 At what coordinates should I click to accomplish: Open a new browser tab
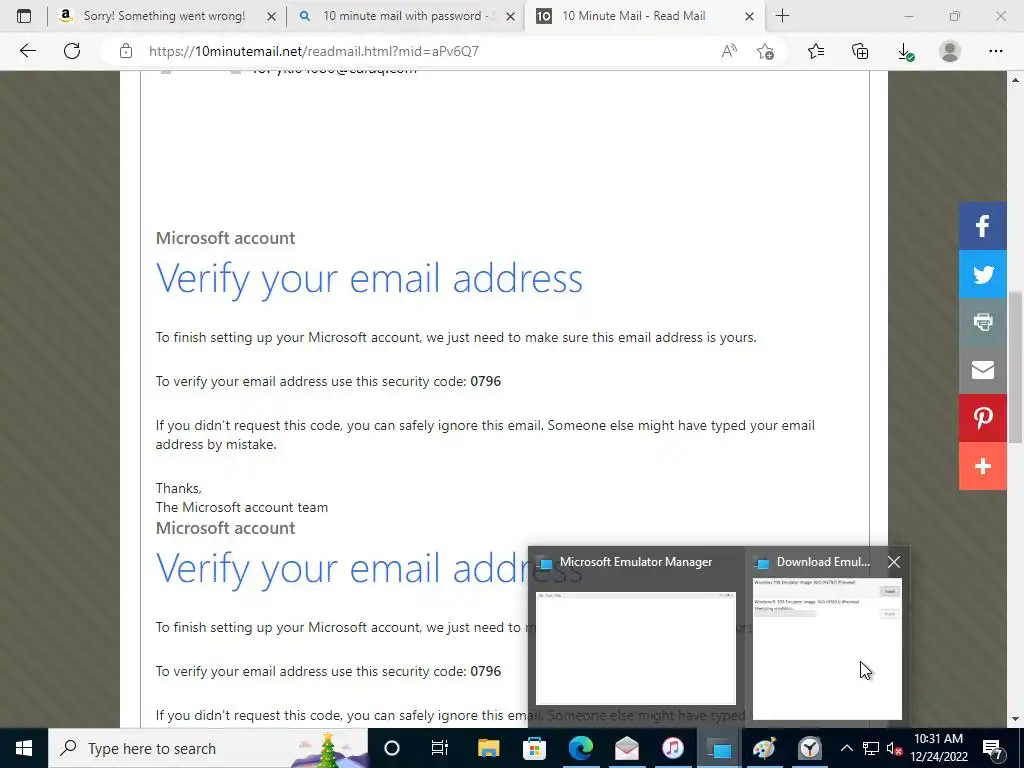(782, 16)
